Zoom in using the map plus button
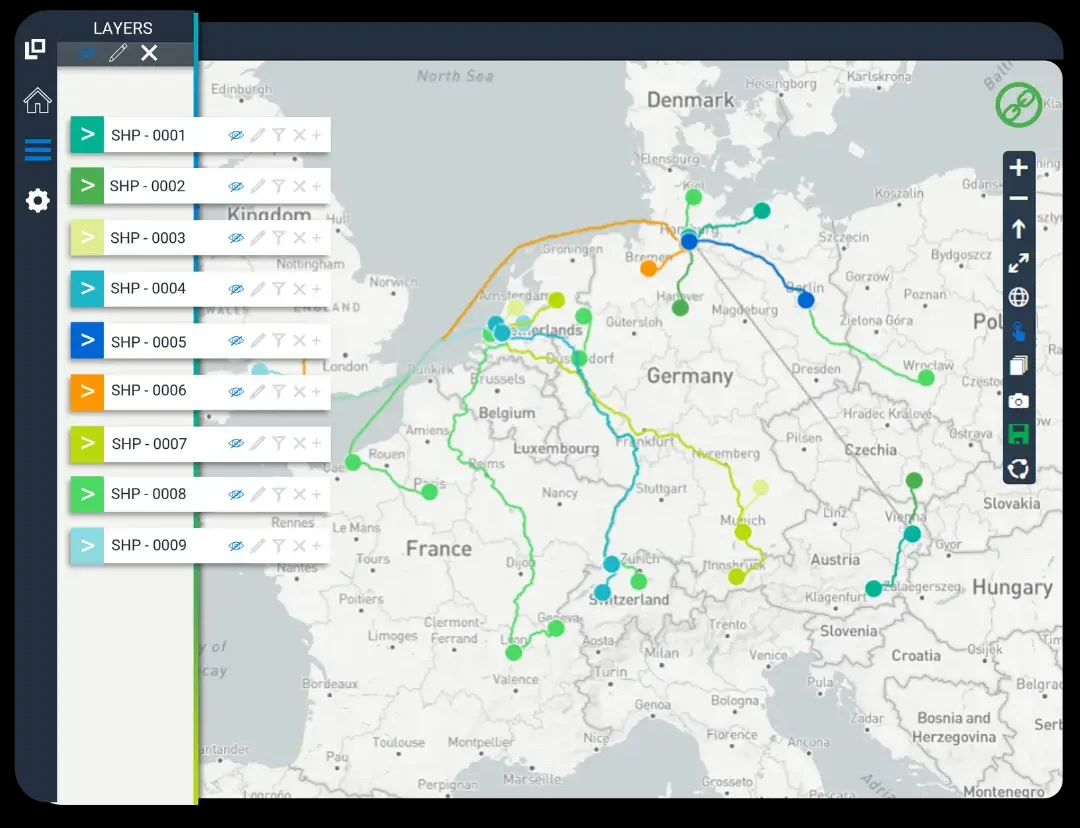The height and width of the screenshot is (828, 1080). (1018, 168)
